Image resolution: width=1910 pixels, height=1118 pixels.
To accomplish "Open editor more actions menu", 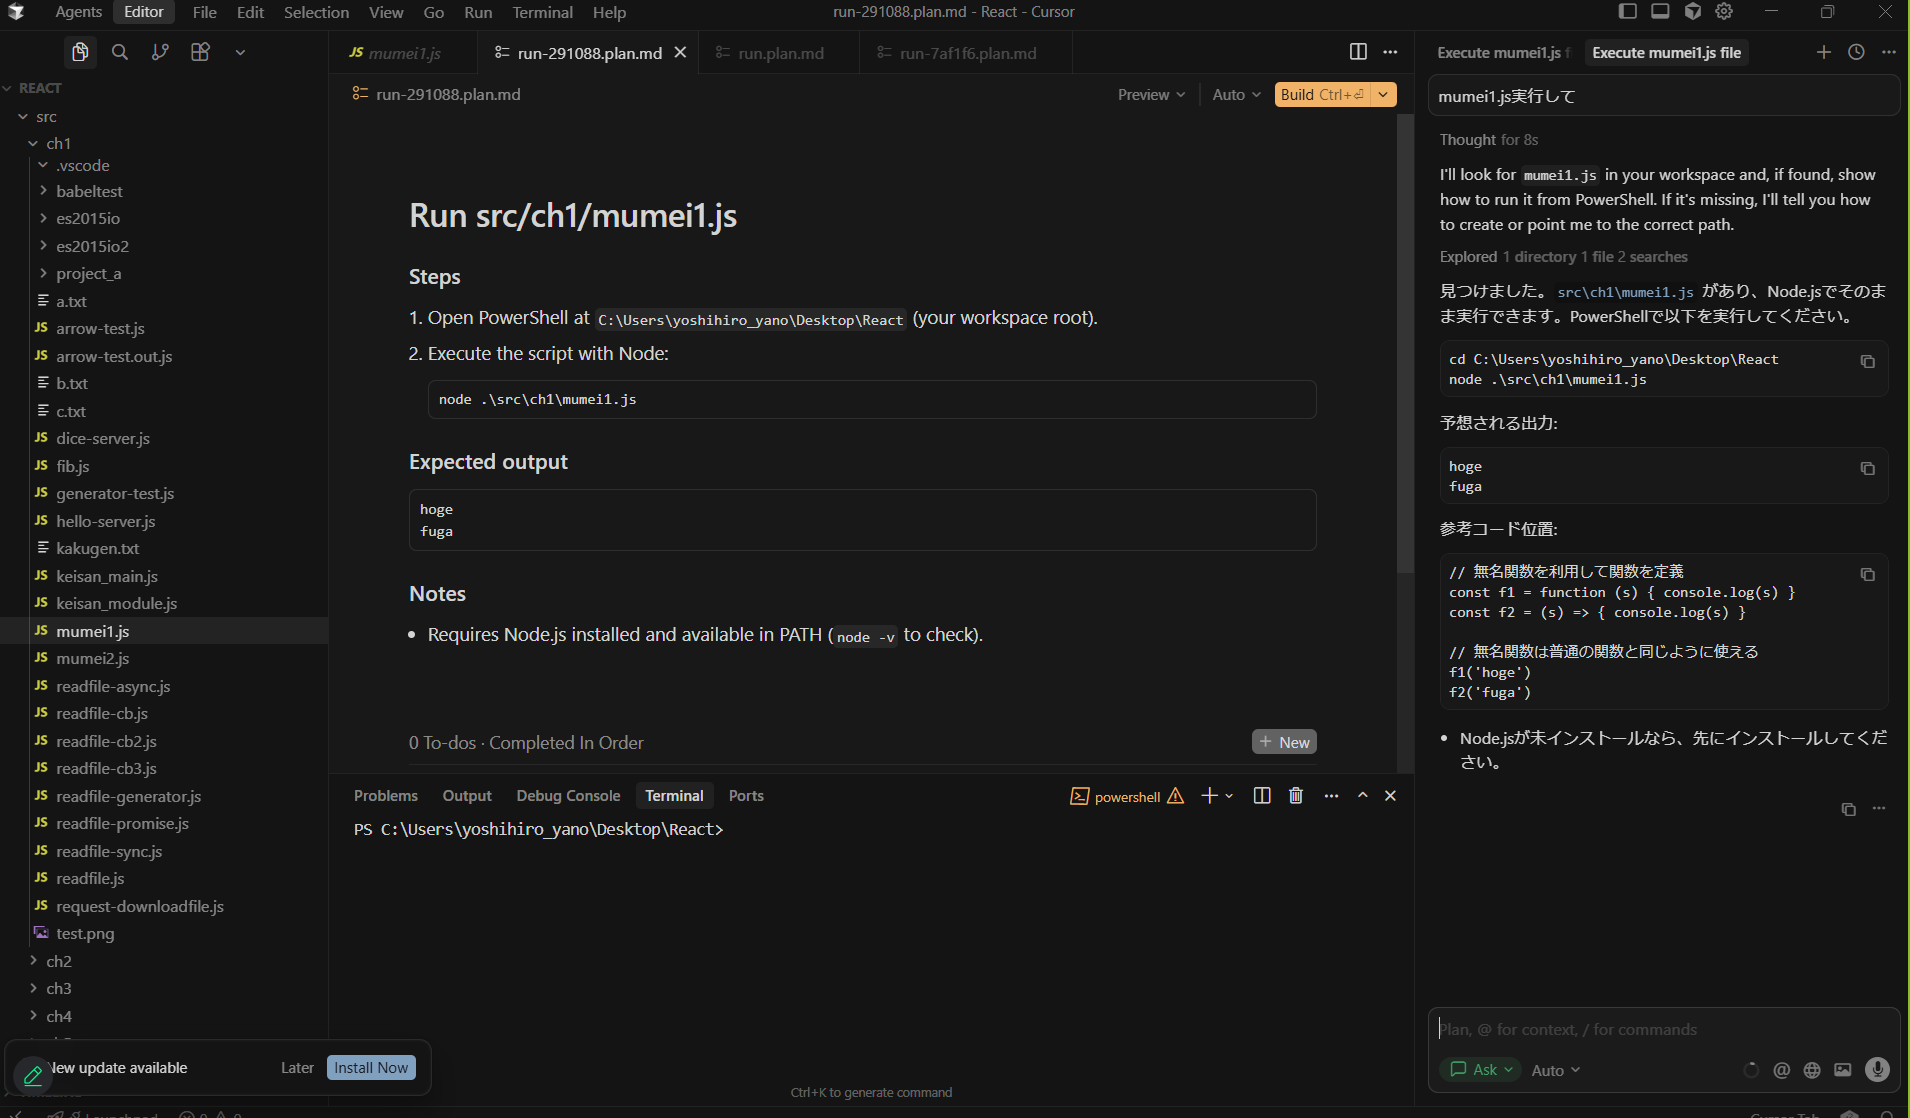I will pos(1390,52).
